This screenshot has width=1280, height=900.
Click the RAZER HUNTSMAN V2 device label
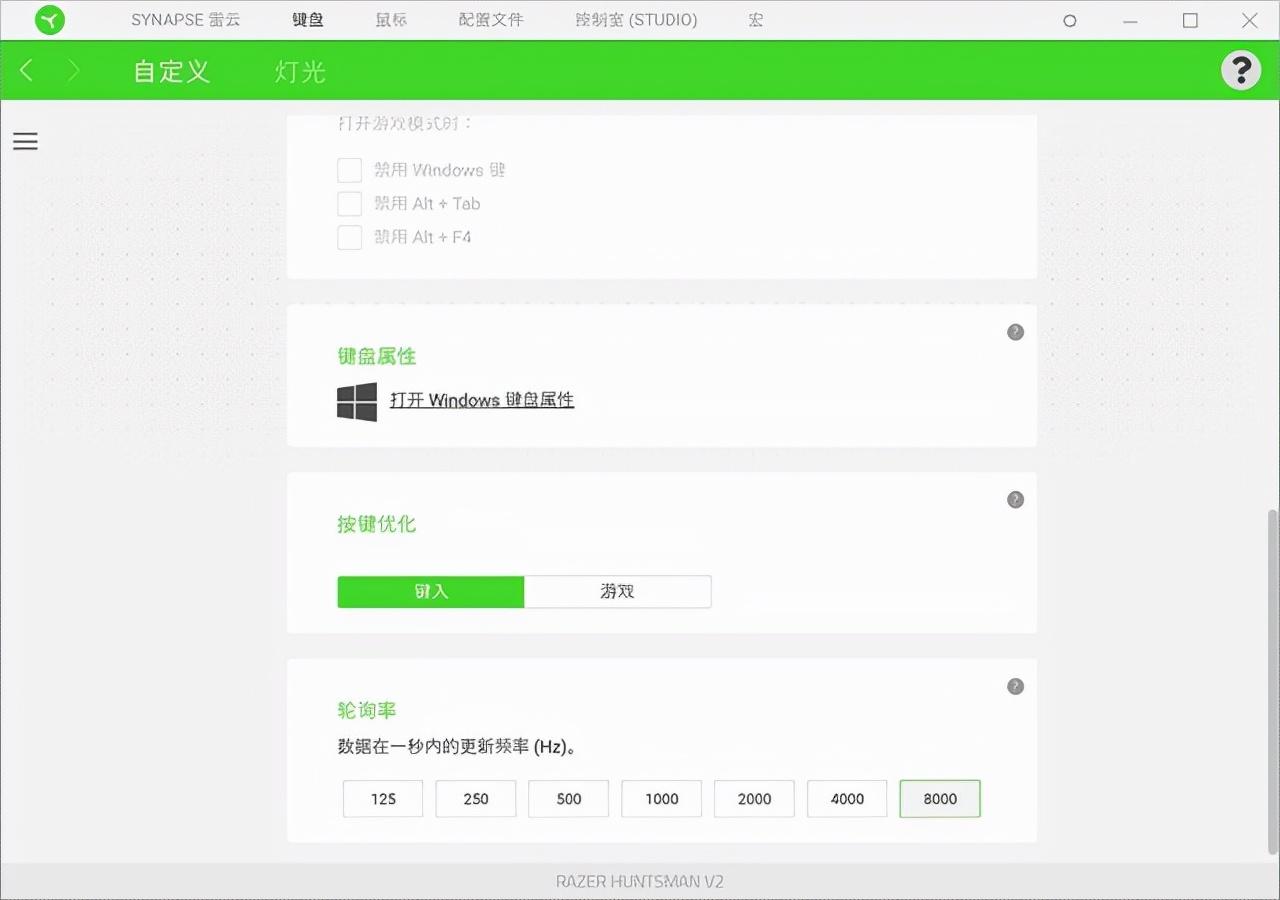point(640,881)
